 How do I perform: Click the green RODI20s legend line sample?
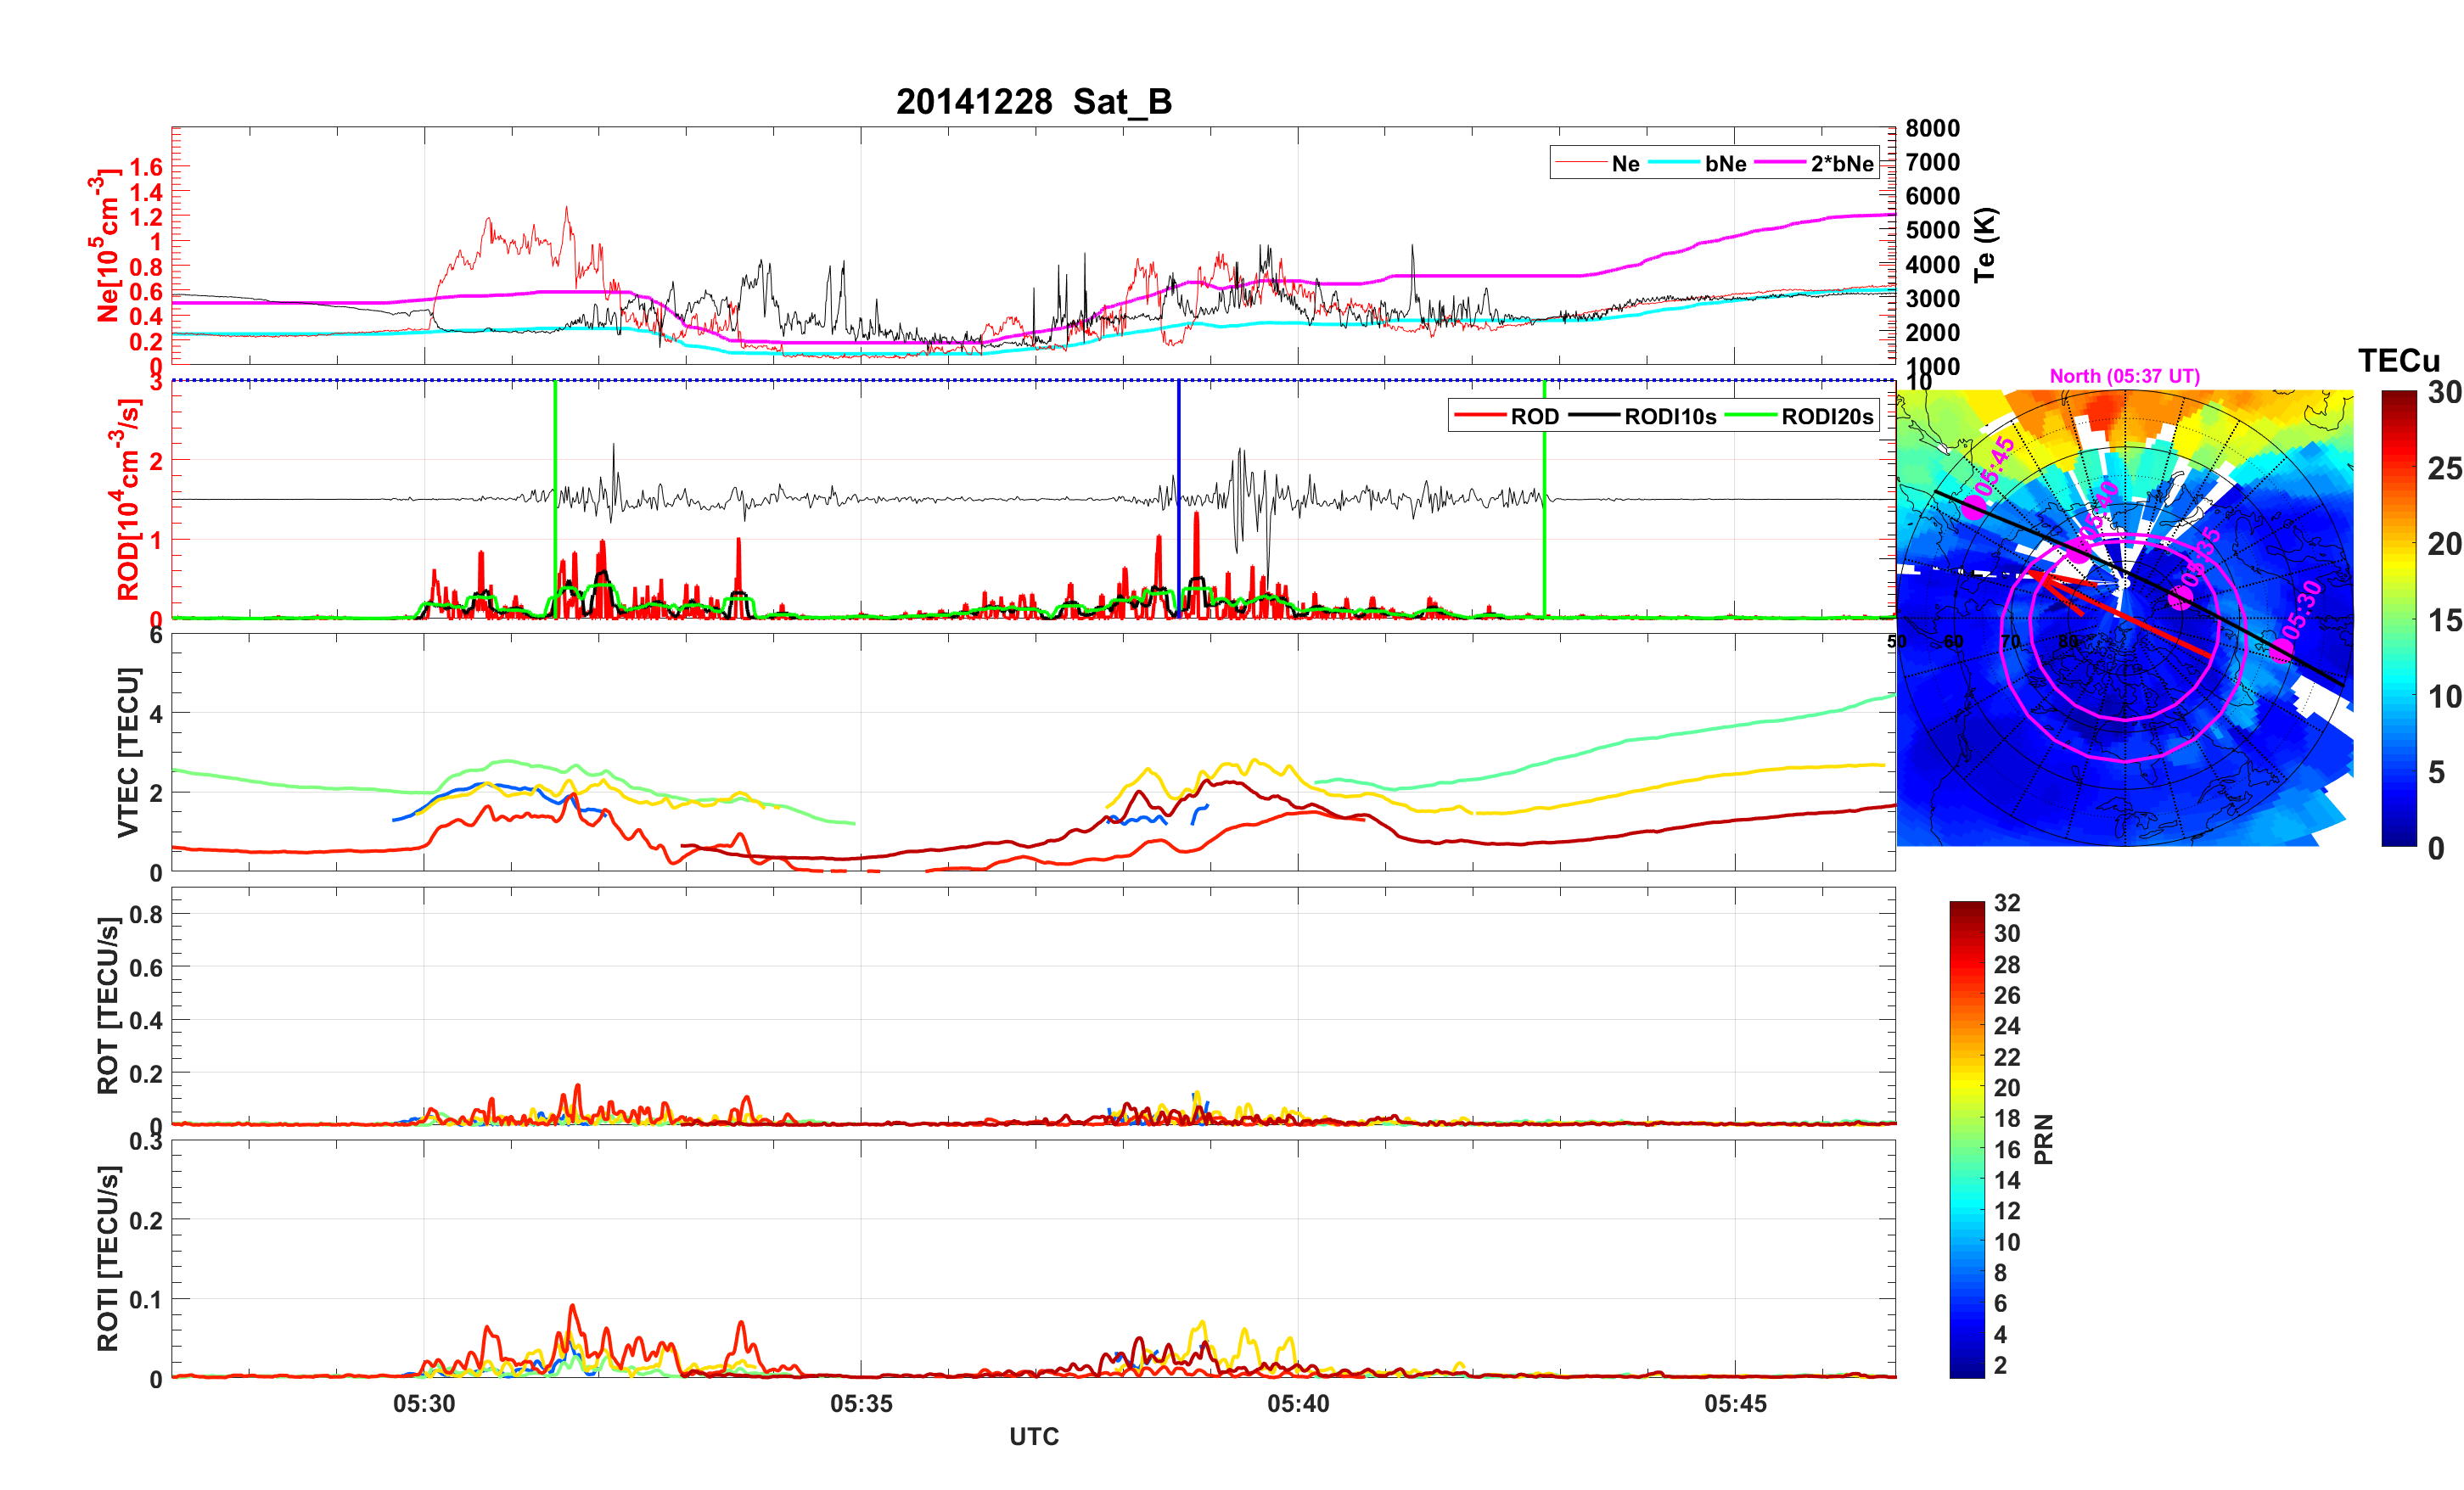pyautogui.click(x=1750, y=416)
